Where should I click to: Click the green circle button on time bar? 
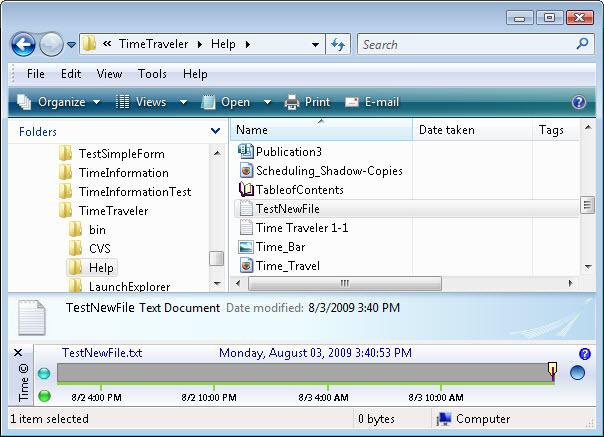click(44, 396)
